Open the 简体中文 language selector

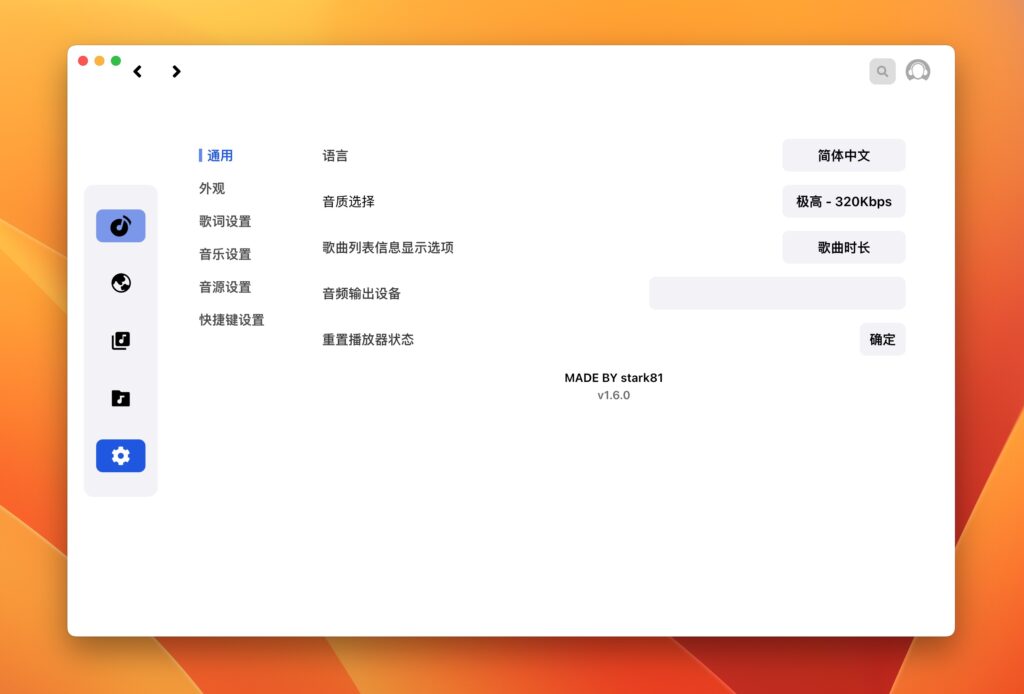coord(843,155)
